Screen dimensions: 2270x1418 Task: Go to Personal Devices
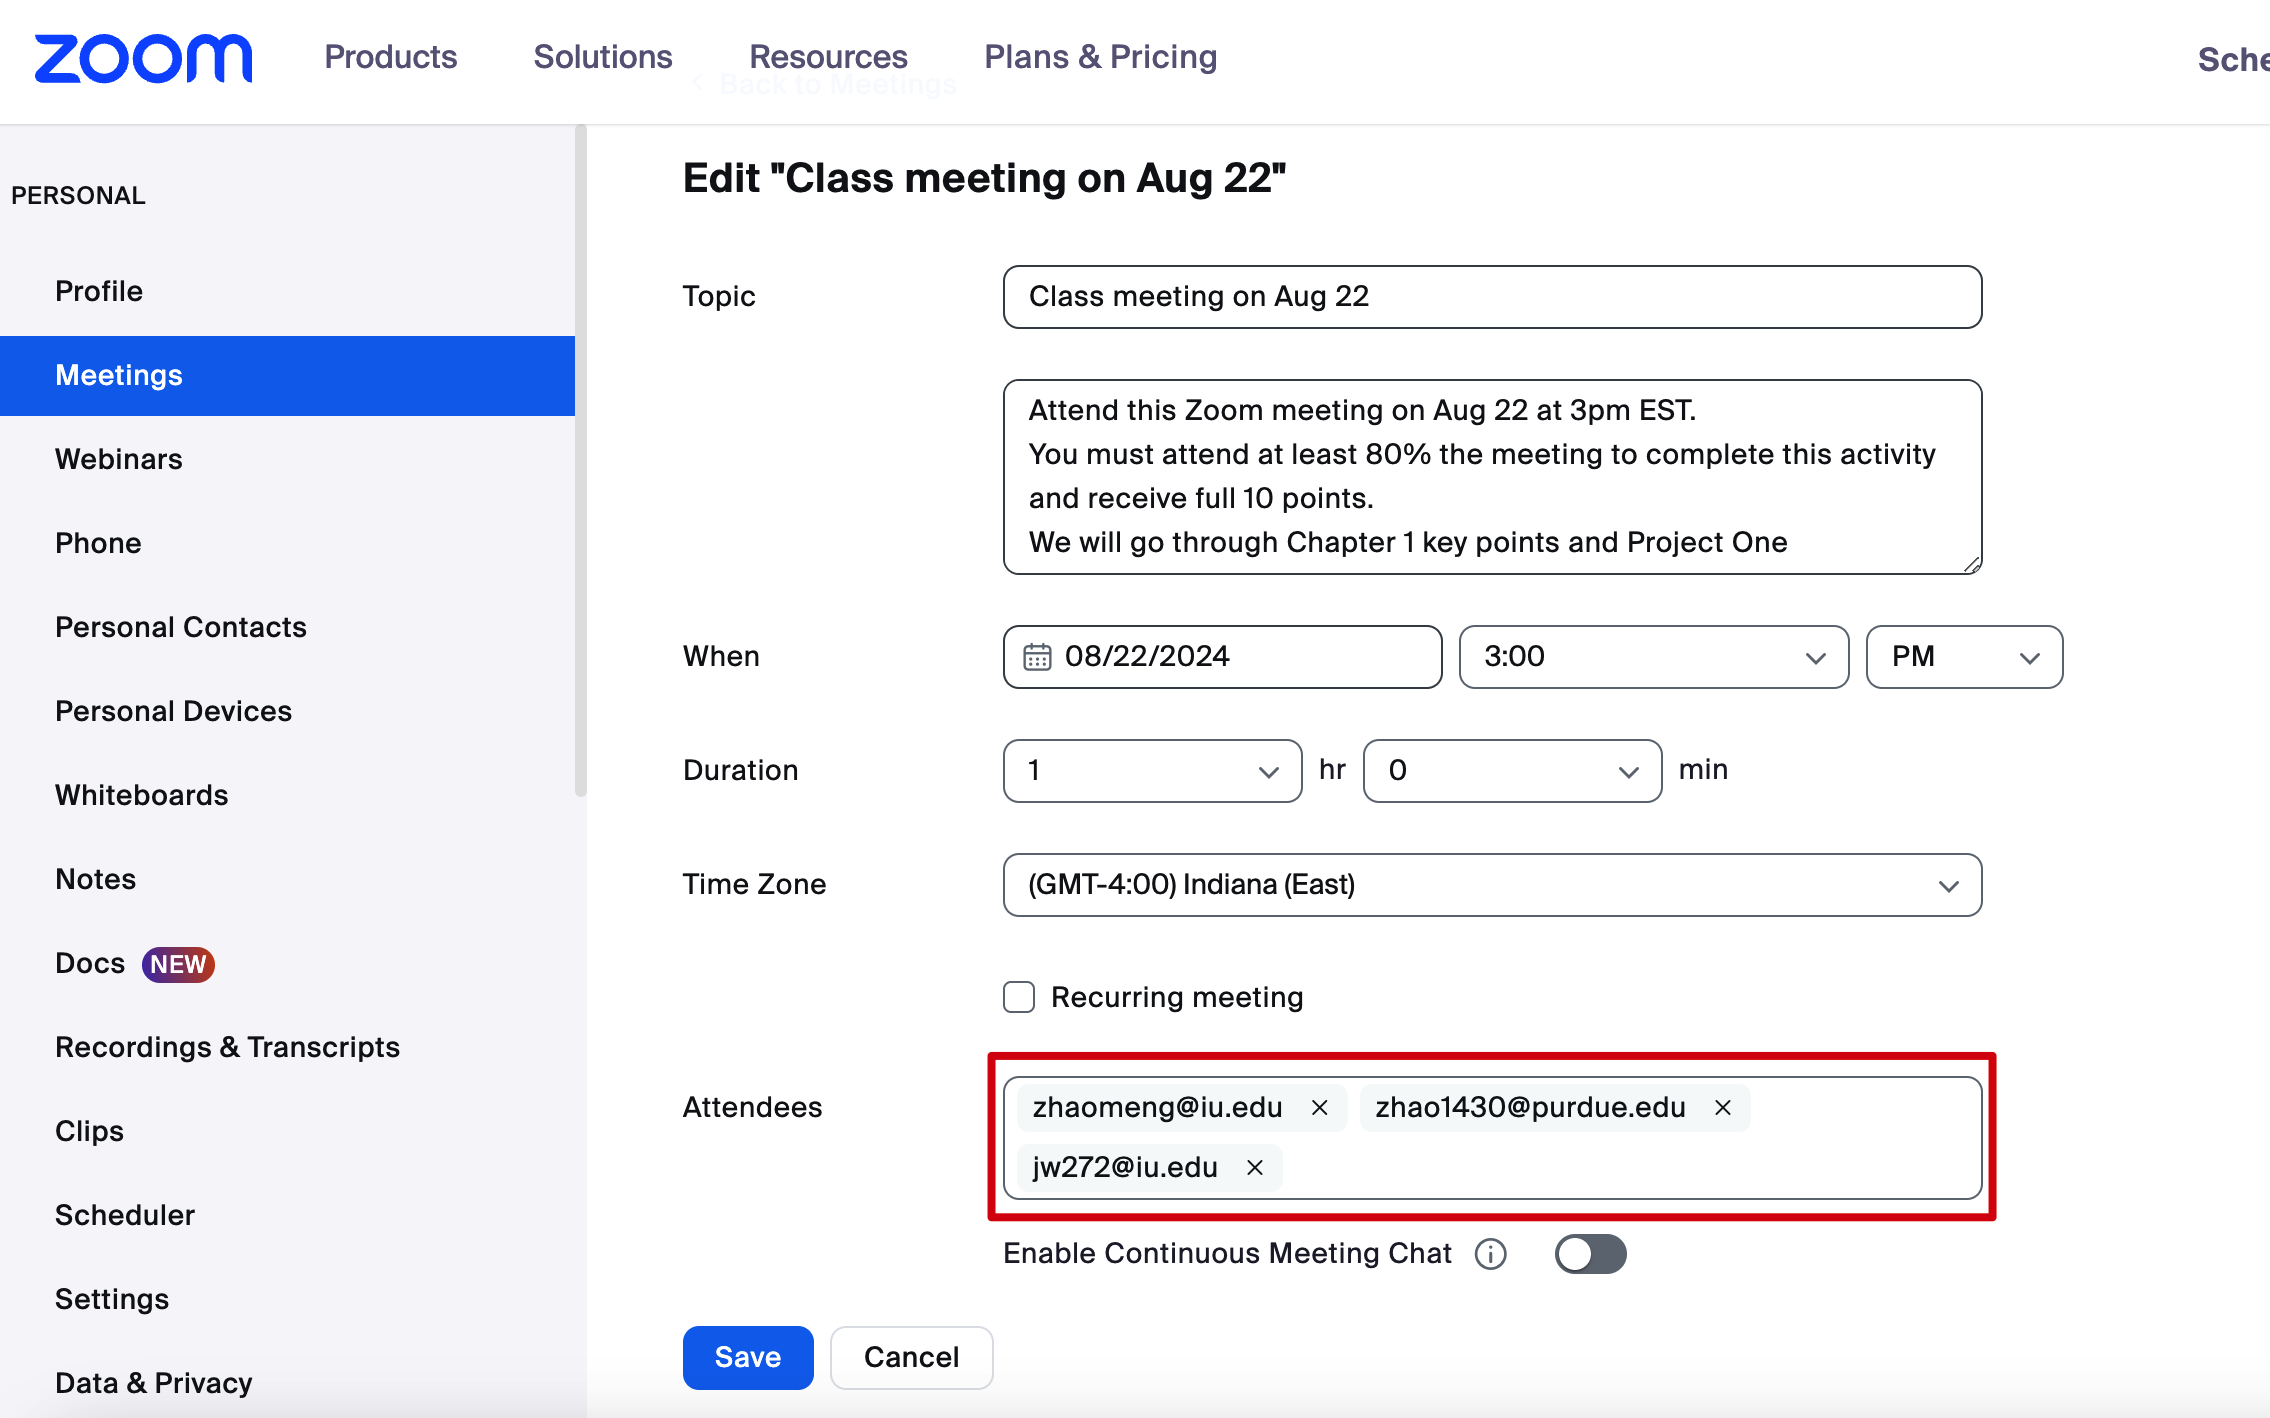(x=173, y=711)
